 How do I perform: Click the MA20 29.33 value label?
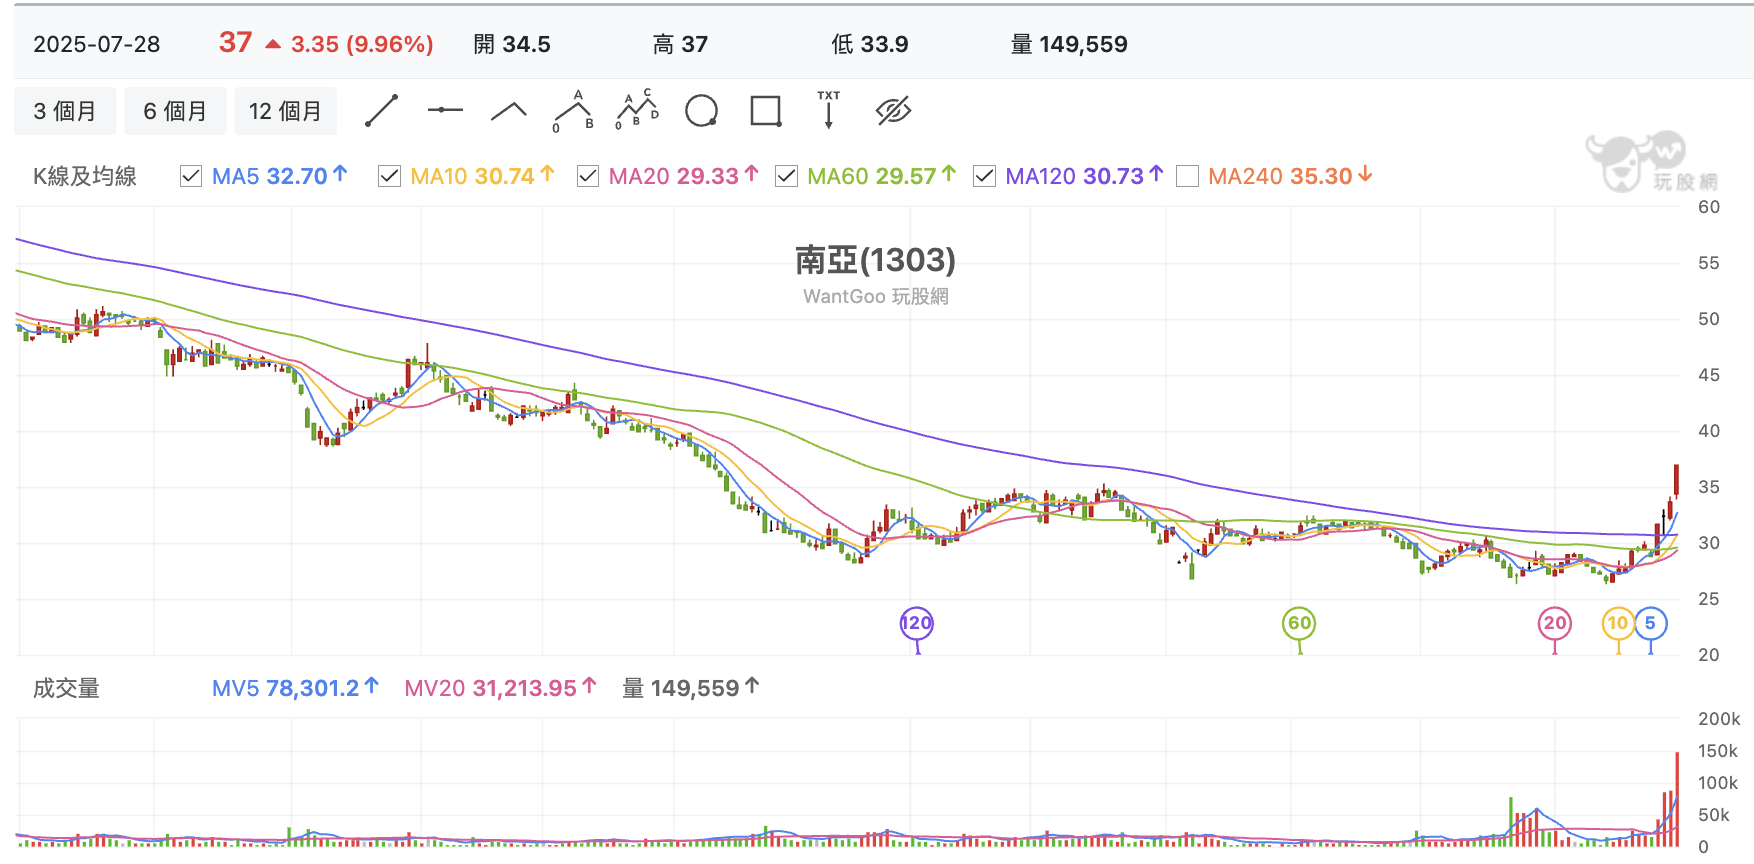tap(683, 176)
